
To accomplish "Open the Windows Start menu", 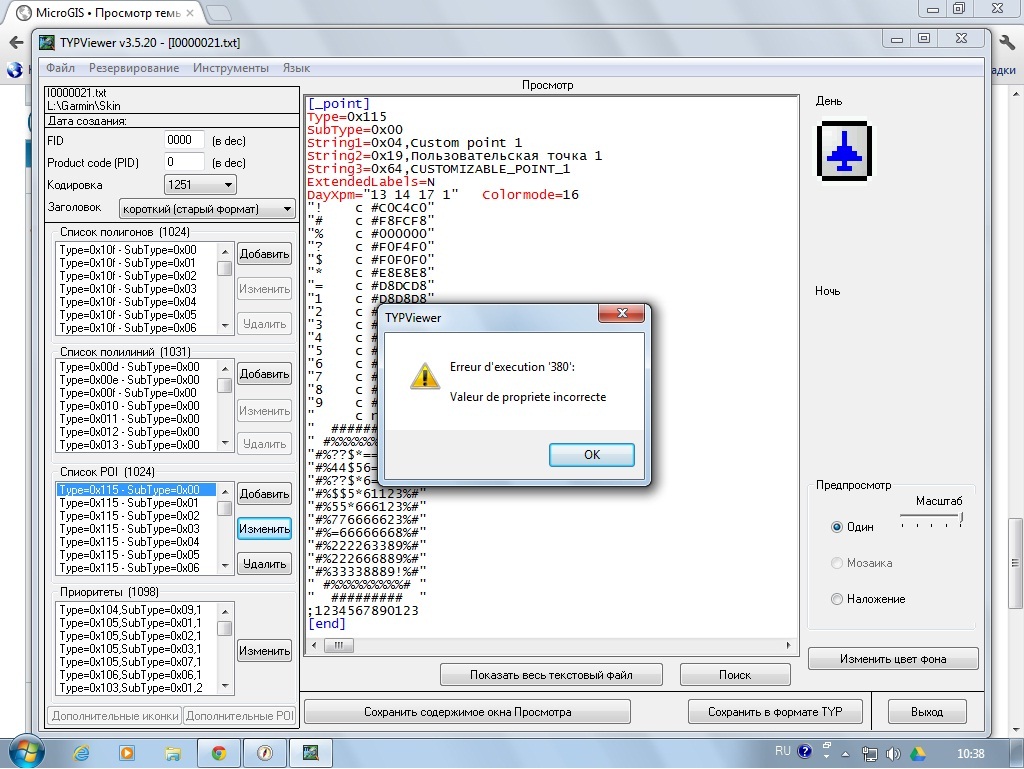I will (x=24, y=752).
